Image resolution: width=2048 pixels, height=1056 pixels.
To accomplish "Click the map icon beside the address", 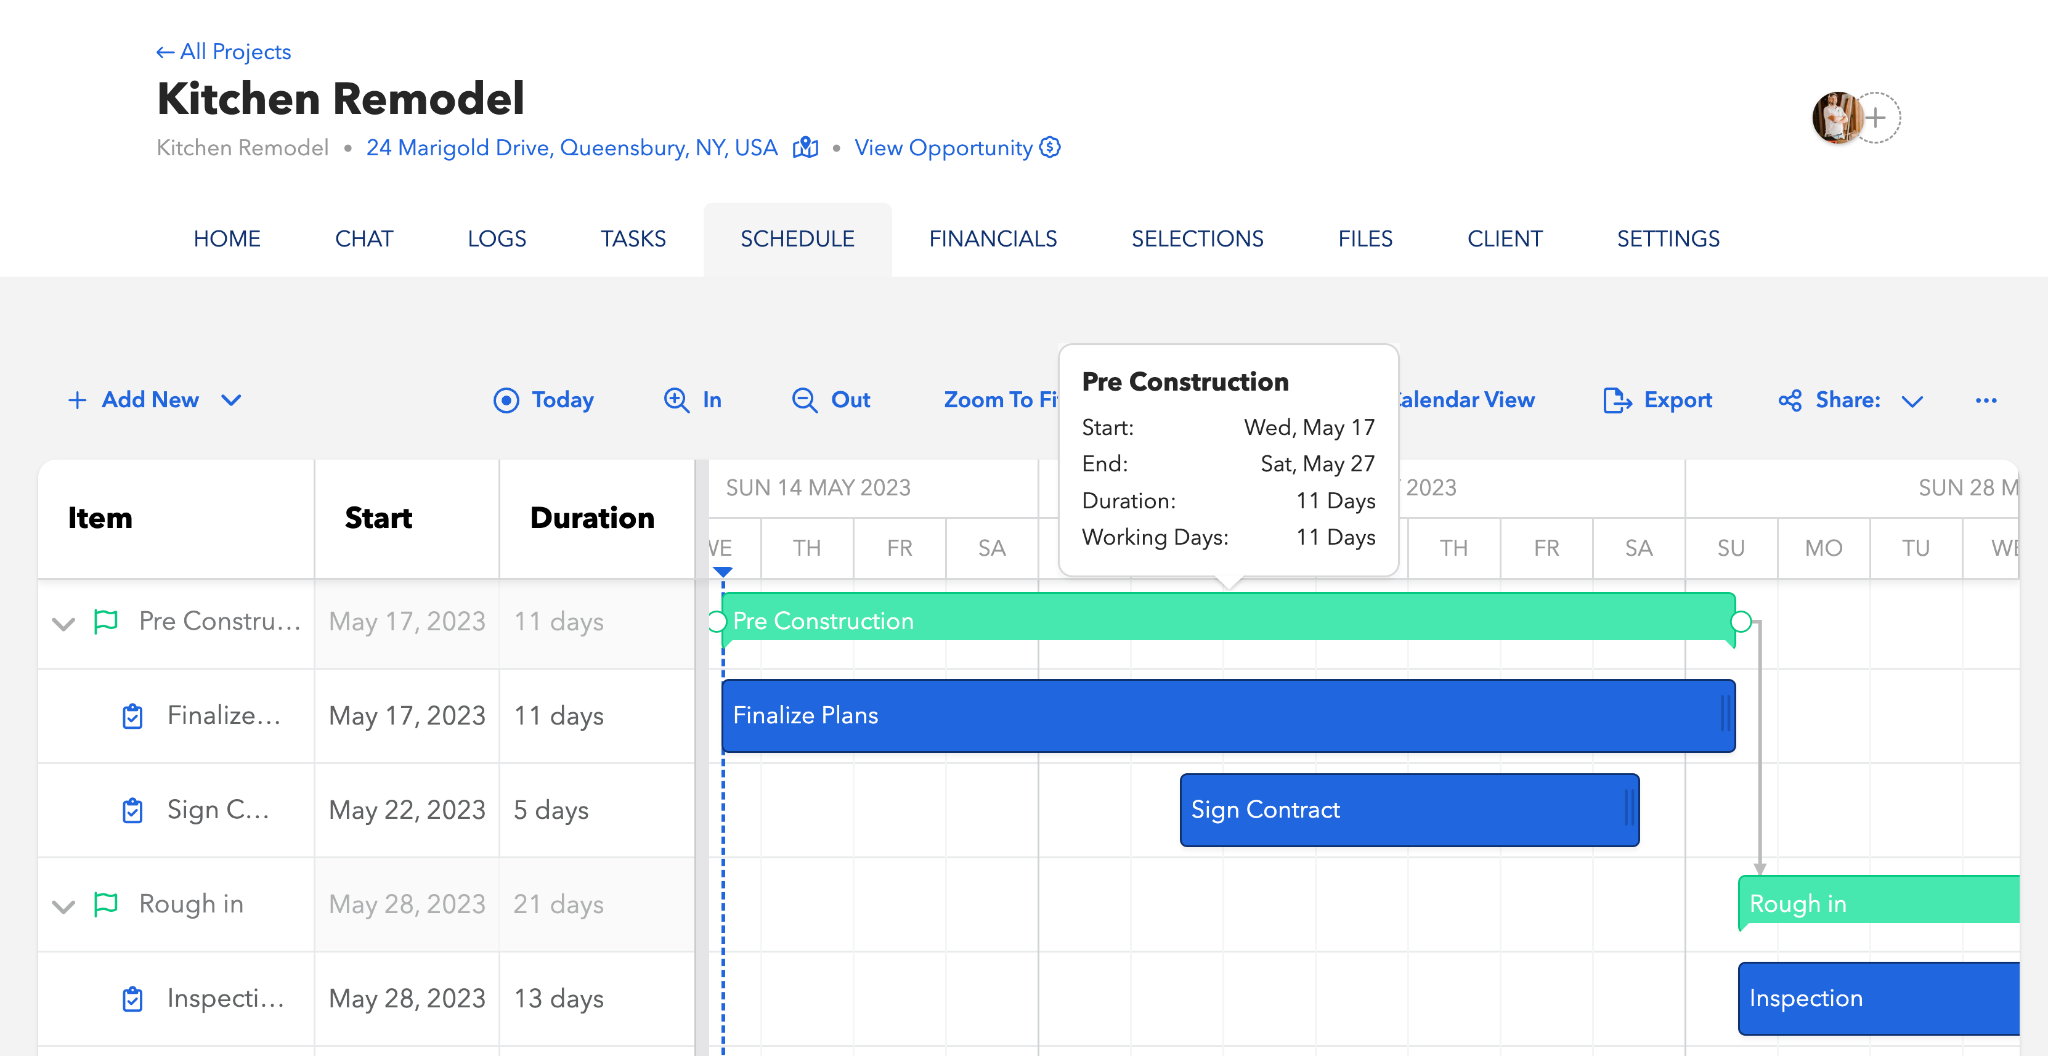I will [805, 148].
